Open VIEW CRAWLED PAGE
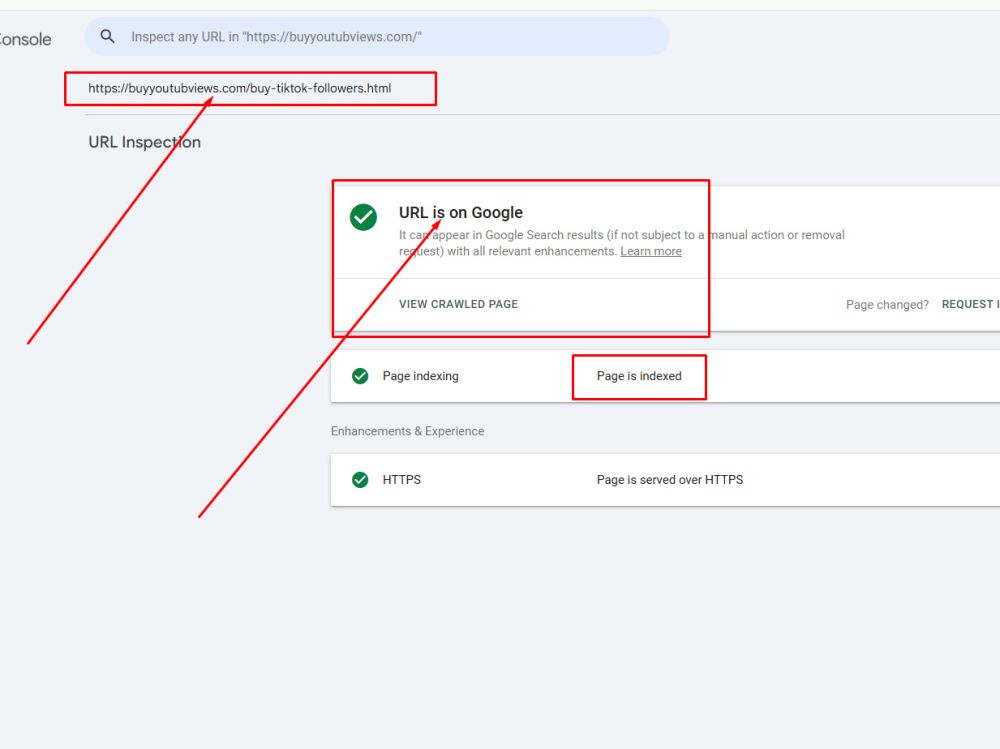Image resolution: width=1000 pixels, height=749 pixels. (459, 304)
